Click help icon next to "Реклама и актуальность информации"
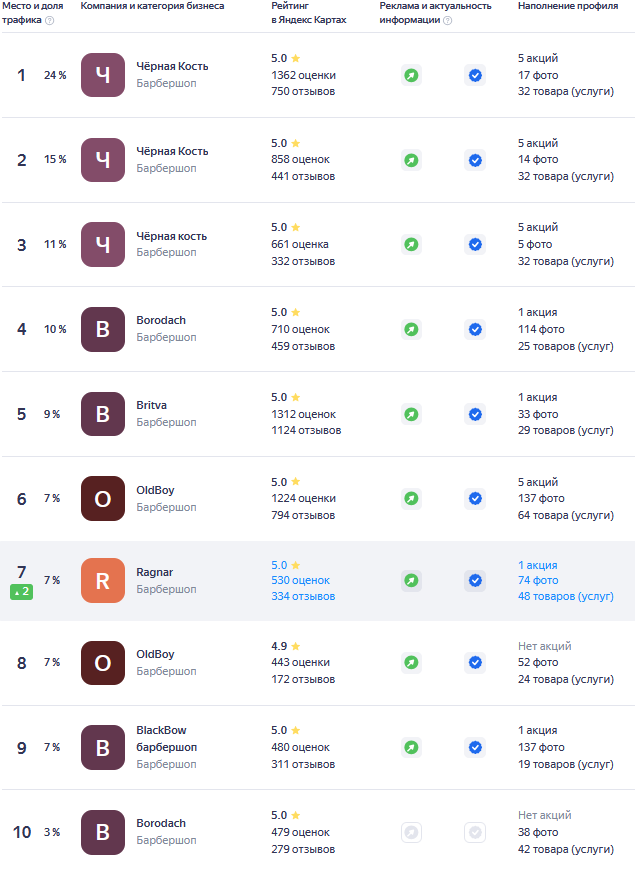This screenshot has height=875, width=635. tap(447, 20)
